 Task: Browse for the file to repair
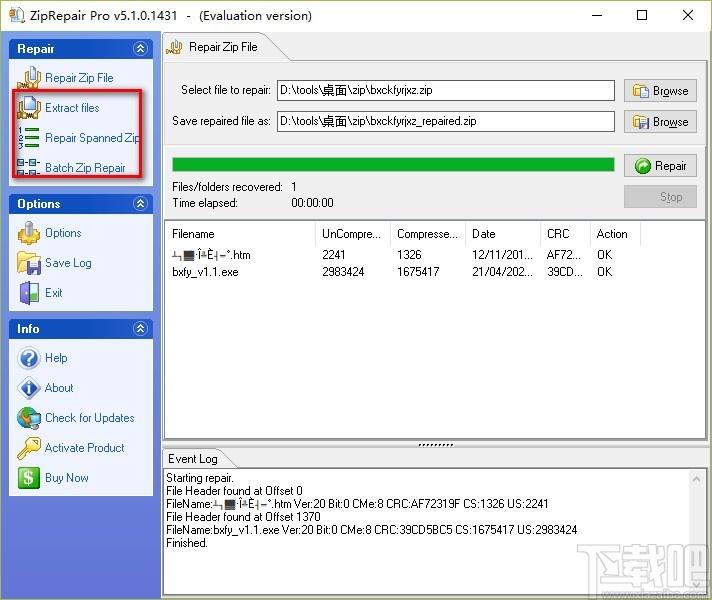(x=660, y=91)
